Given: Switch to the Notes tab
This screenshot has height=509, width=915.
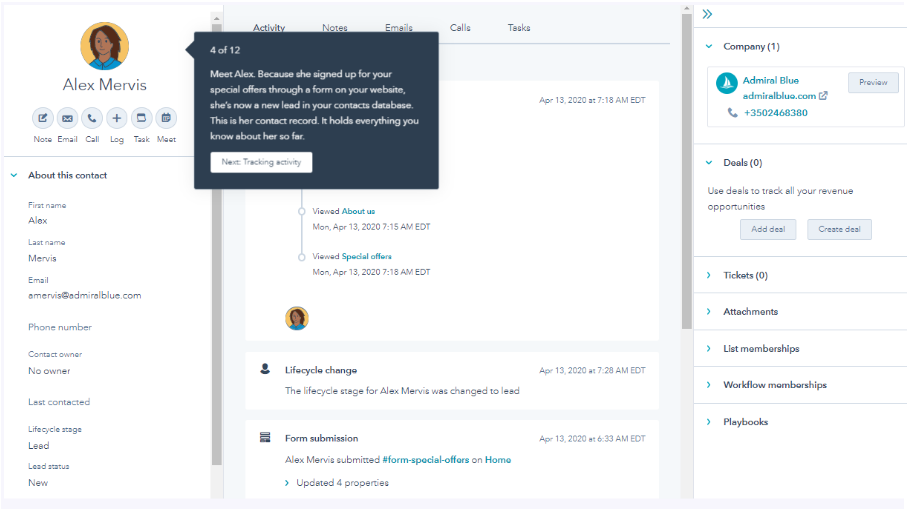Looking at the screenshot, I should [x=335, y=27].
